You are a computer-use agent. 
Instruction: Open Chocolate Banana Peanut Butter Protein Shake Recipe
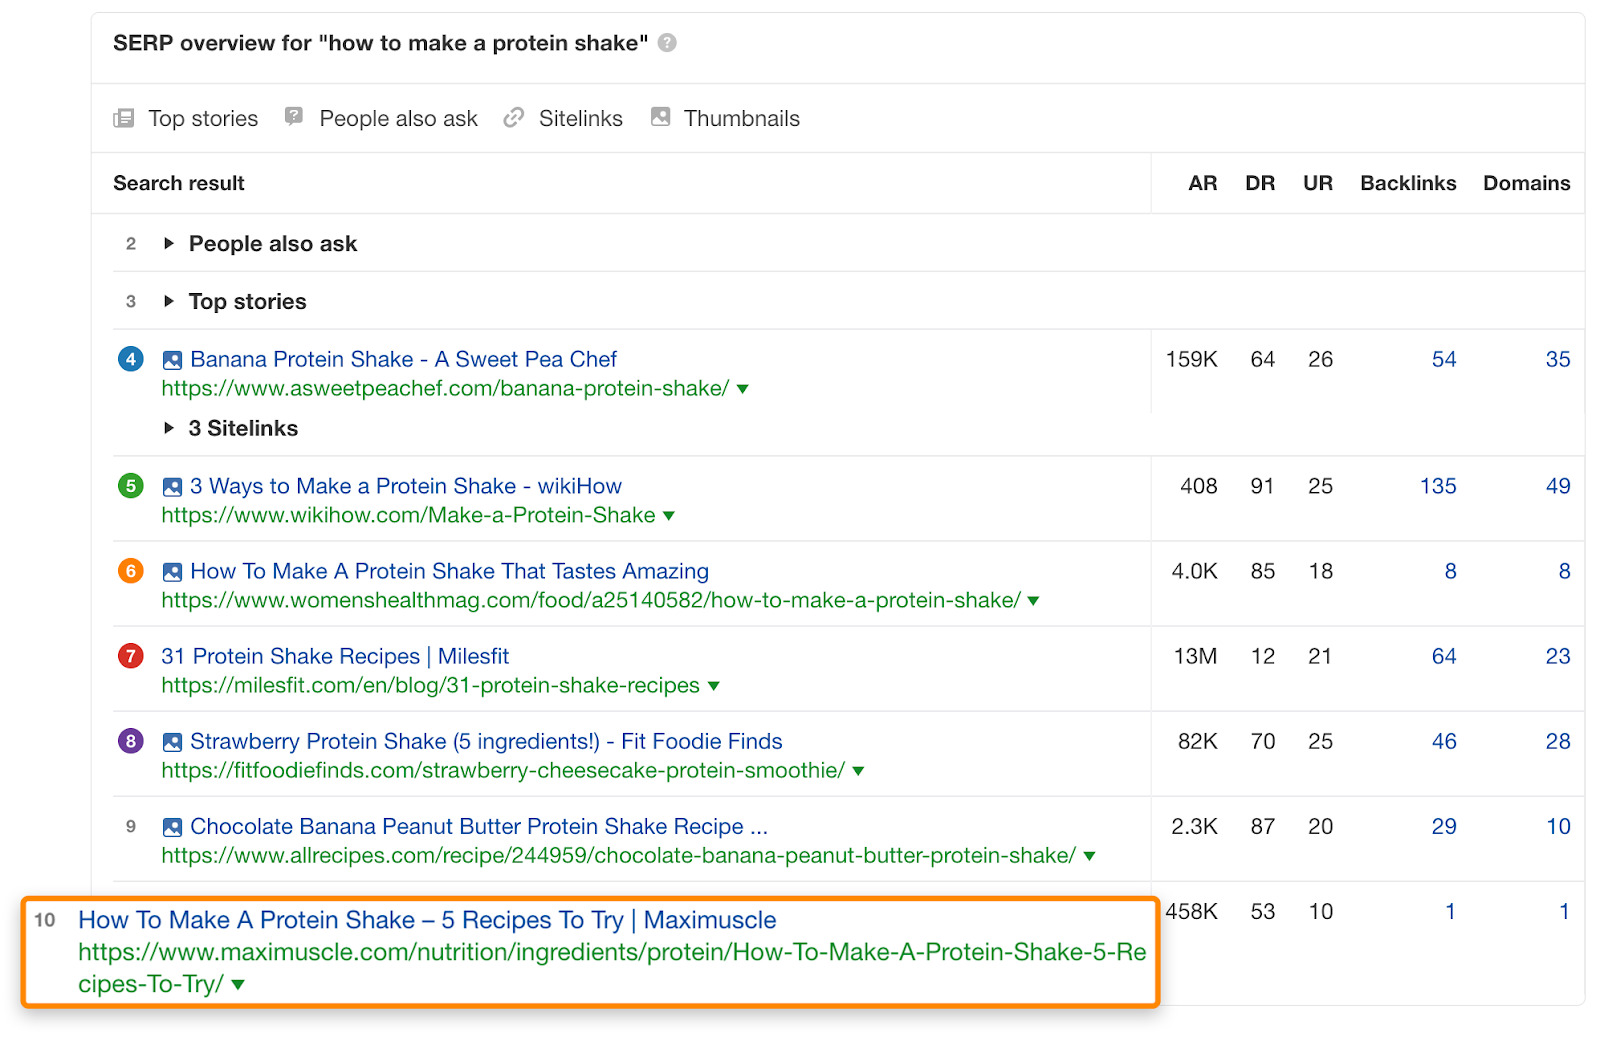[x=479, y=826]
